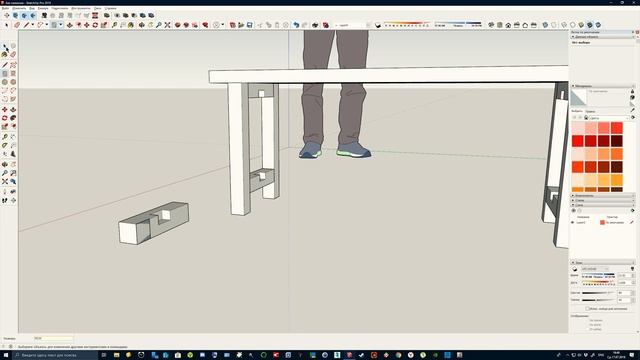Open the Окно menu
640x360 pixels.
click(x=98, y=8)
